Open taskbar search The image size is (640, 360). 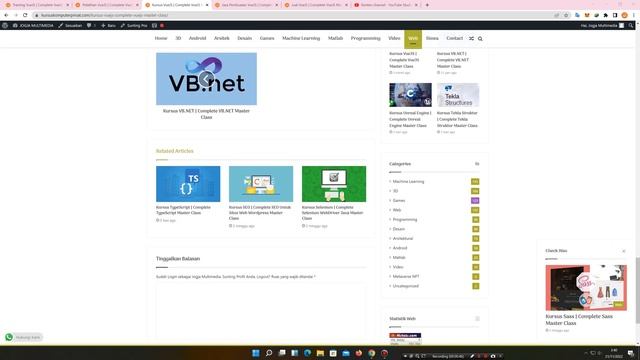click(269, 353)
